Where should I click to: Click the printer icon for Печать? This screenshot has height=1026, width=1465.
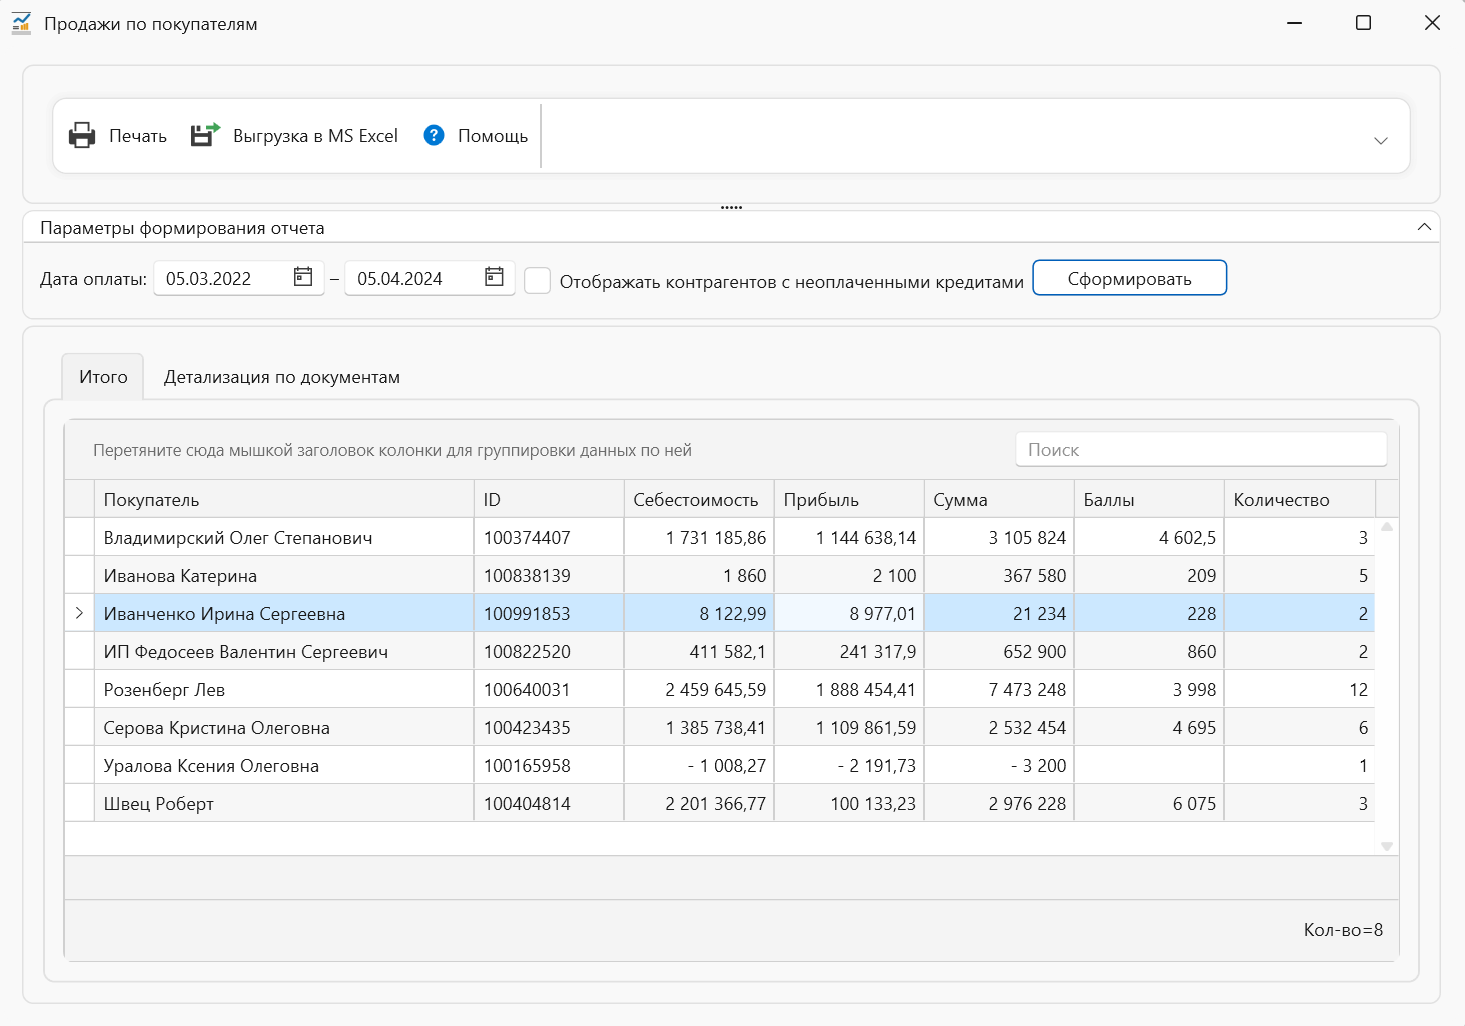82,135
